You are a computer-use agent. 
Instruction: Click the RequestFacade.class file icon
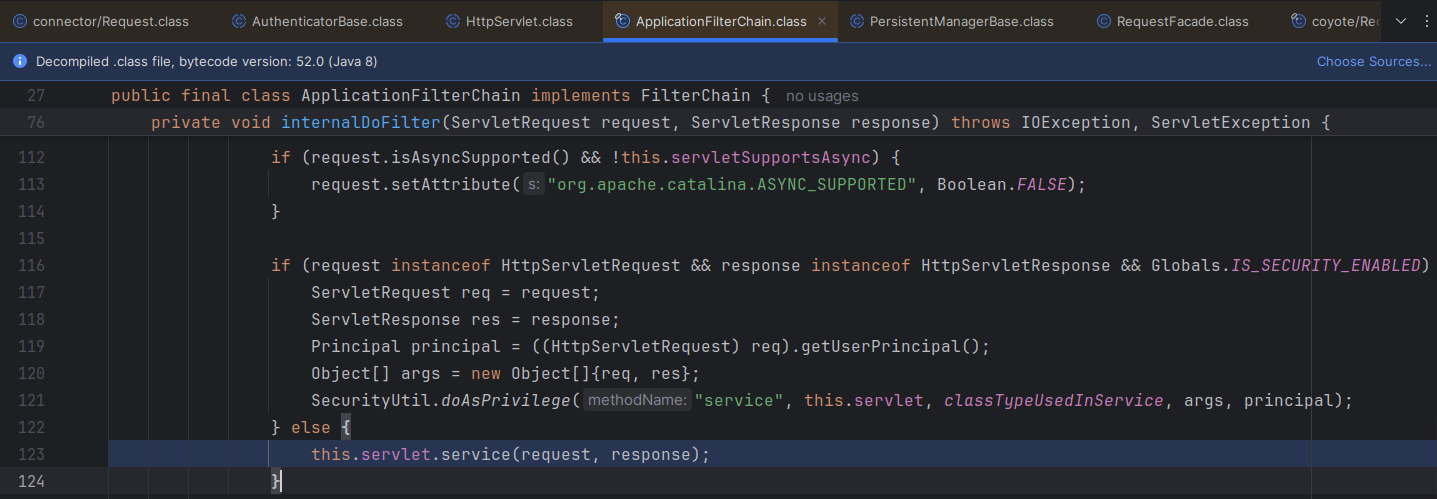pos(1103,21)
